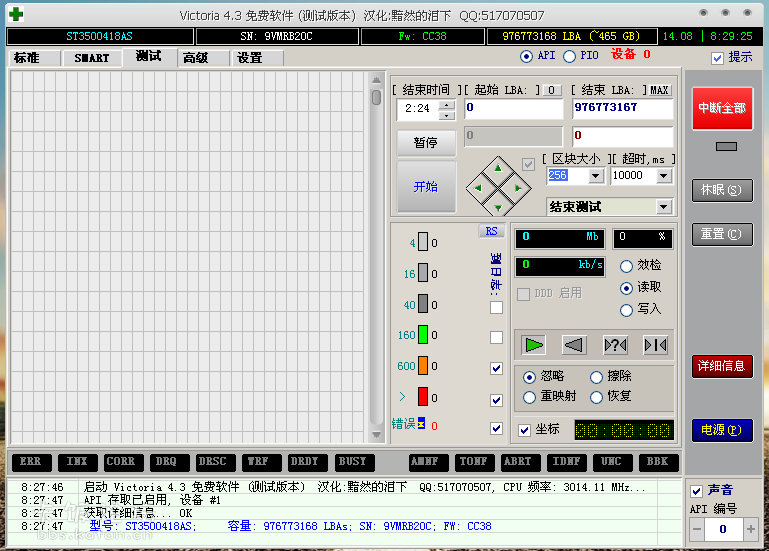Click the red slow-block swatch
Viewport: 769px width, 551px height.
(x=423, y=397)
